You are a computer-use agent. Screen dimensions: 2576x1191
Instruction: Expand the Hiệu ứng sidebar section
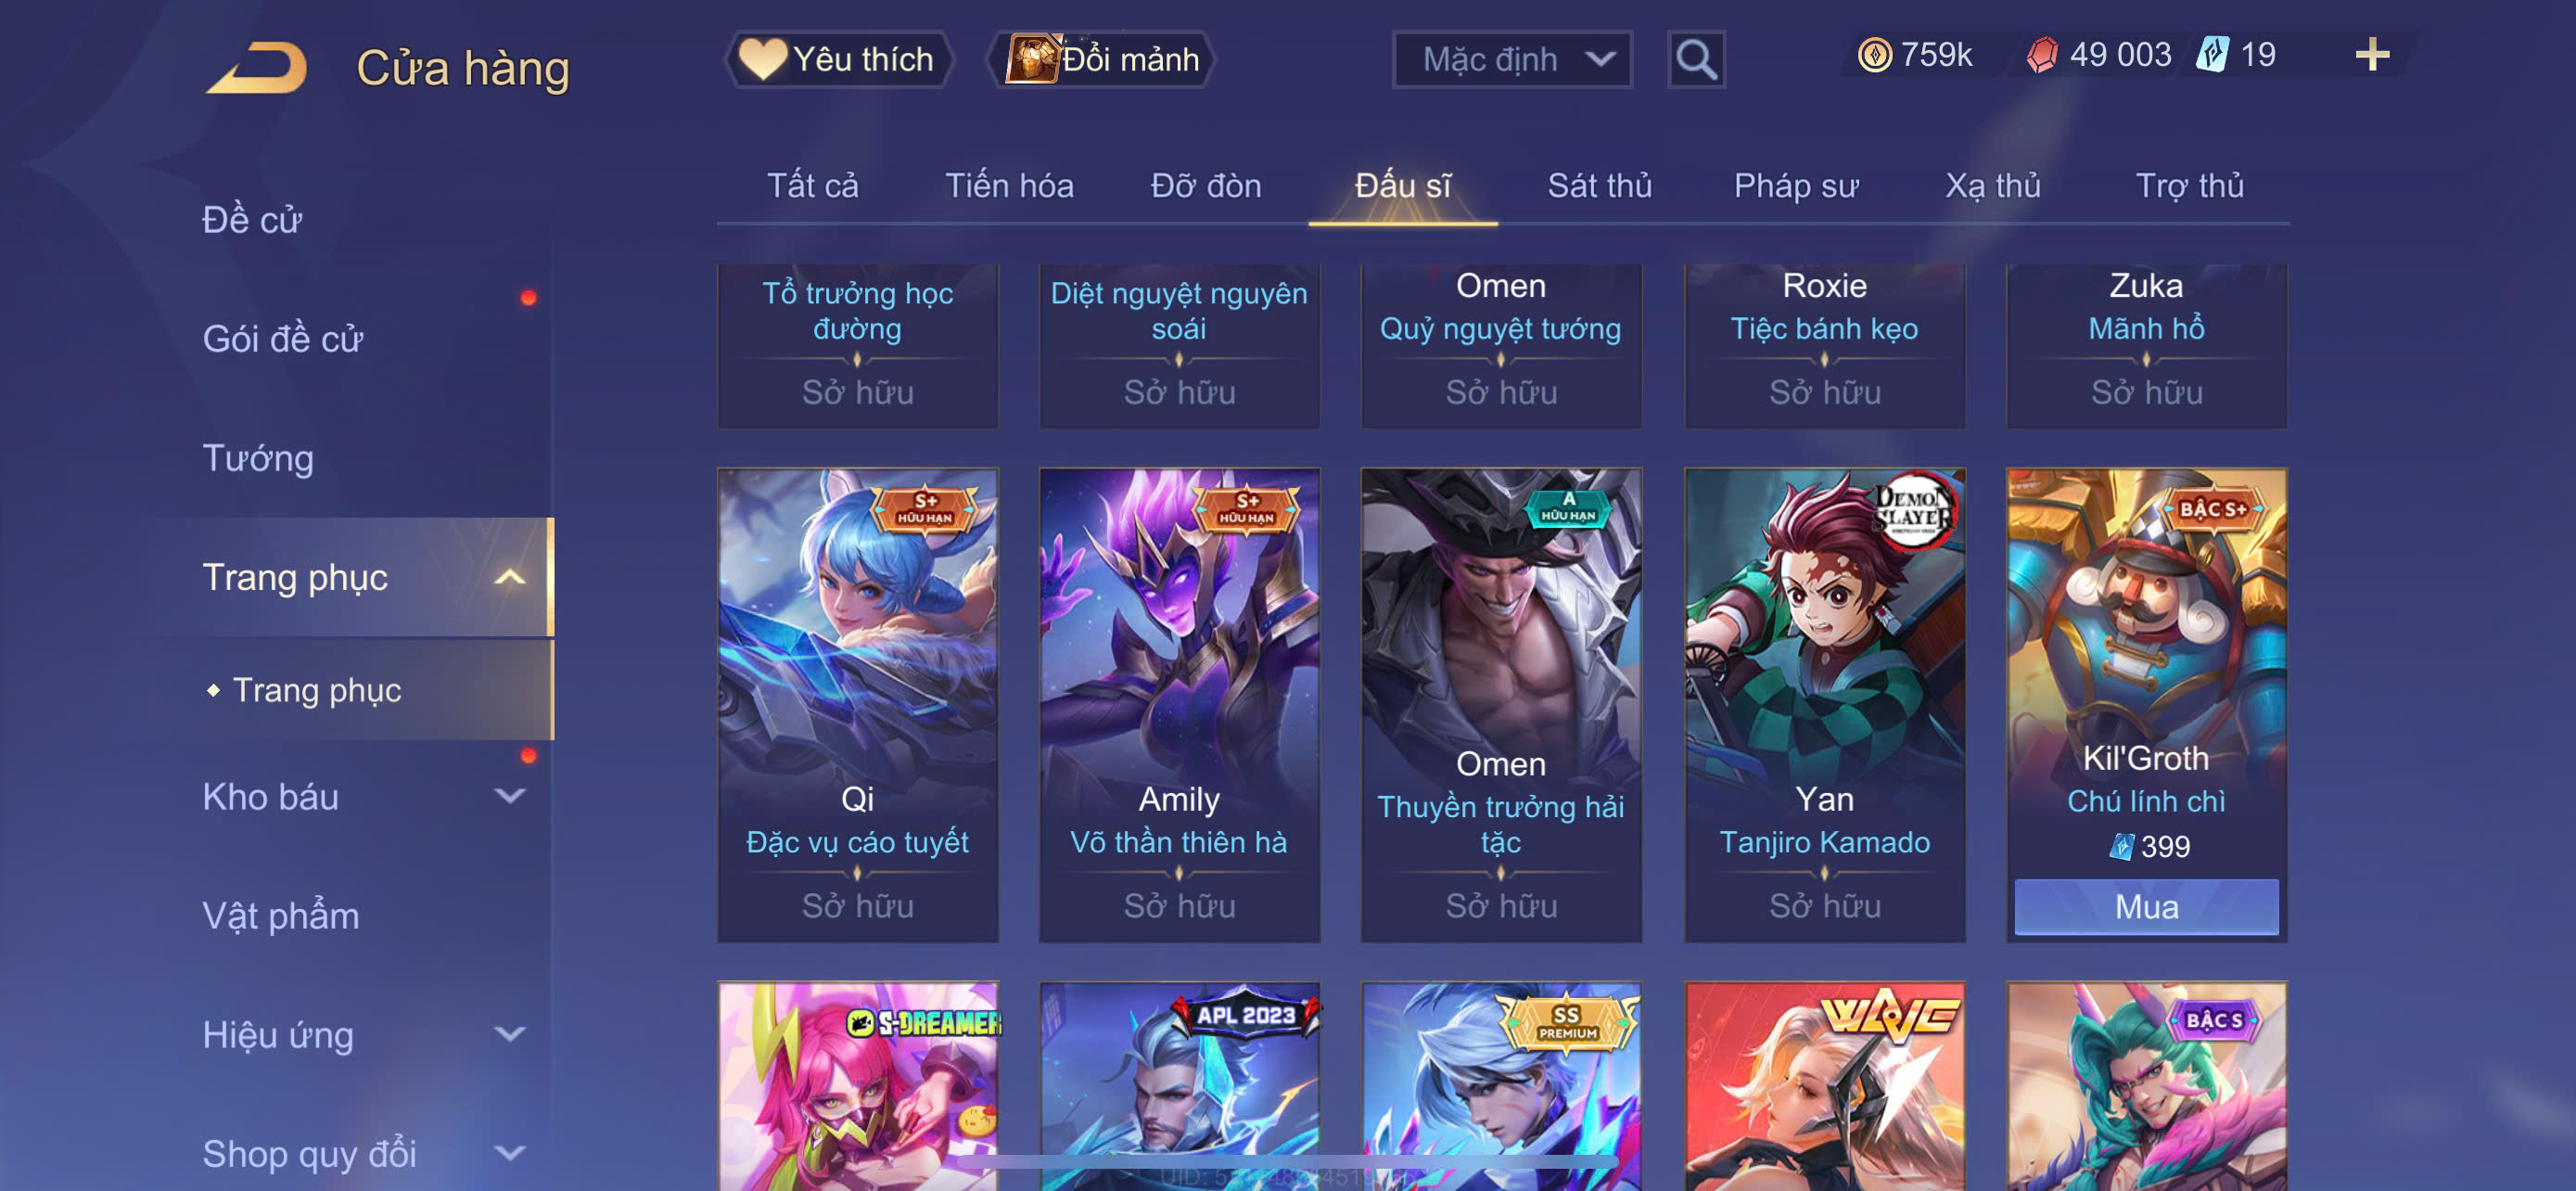(510, 1034)
